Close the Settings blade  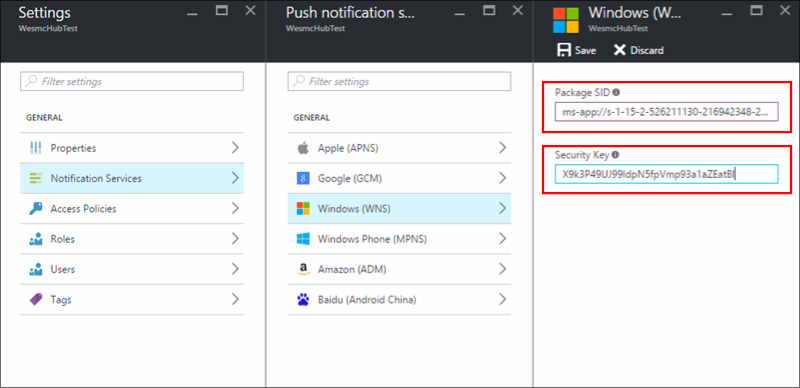[x=251, y=10]
